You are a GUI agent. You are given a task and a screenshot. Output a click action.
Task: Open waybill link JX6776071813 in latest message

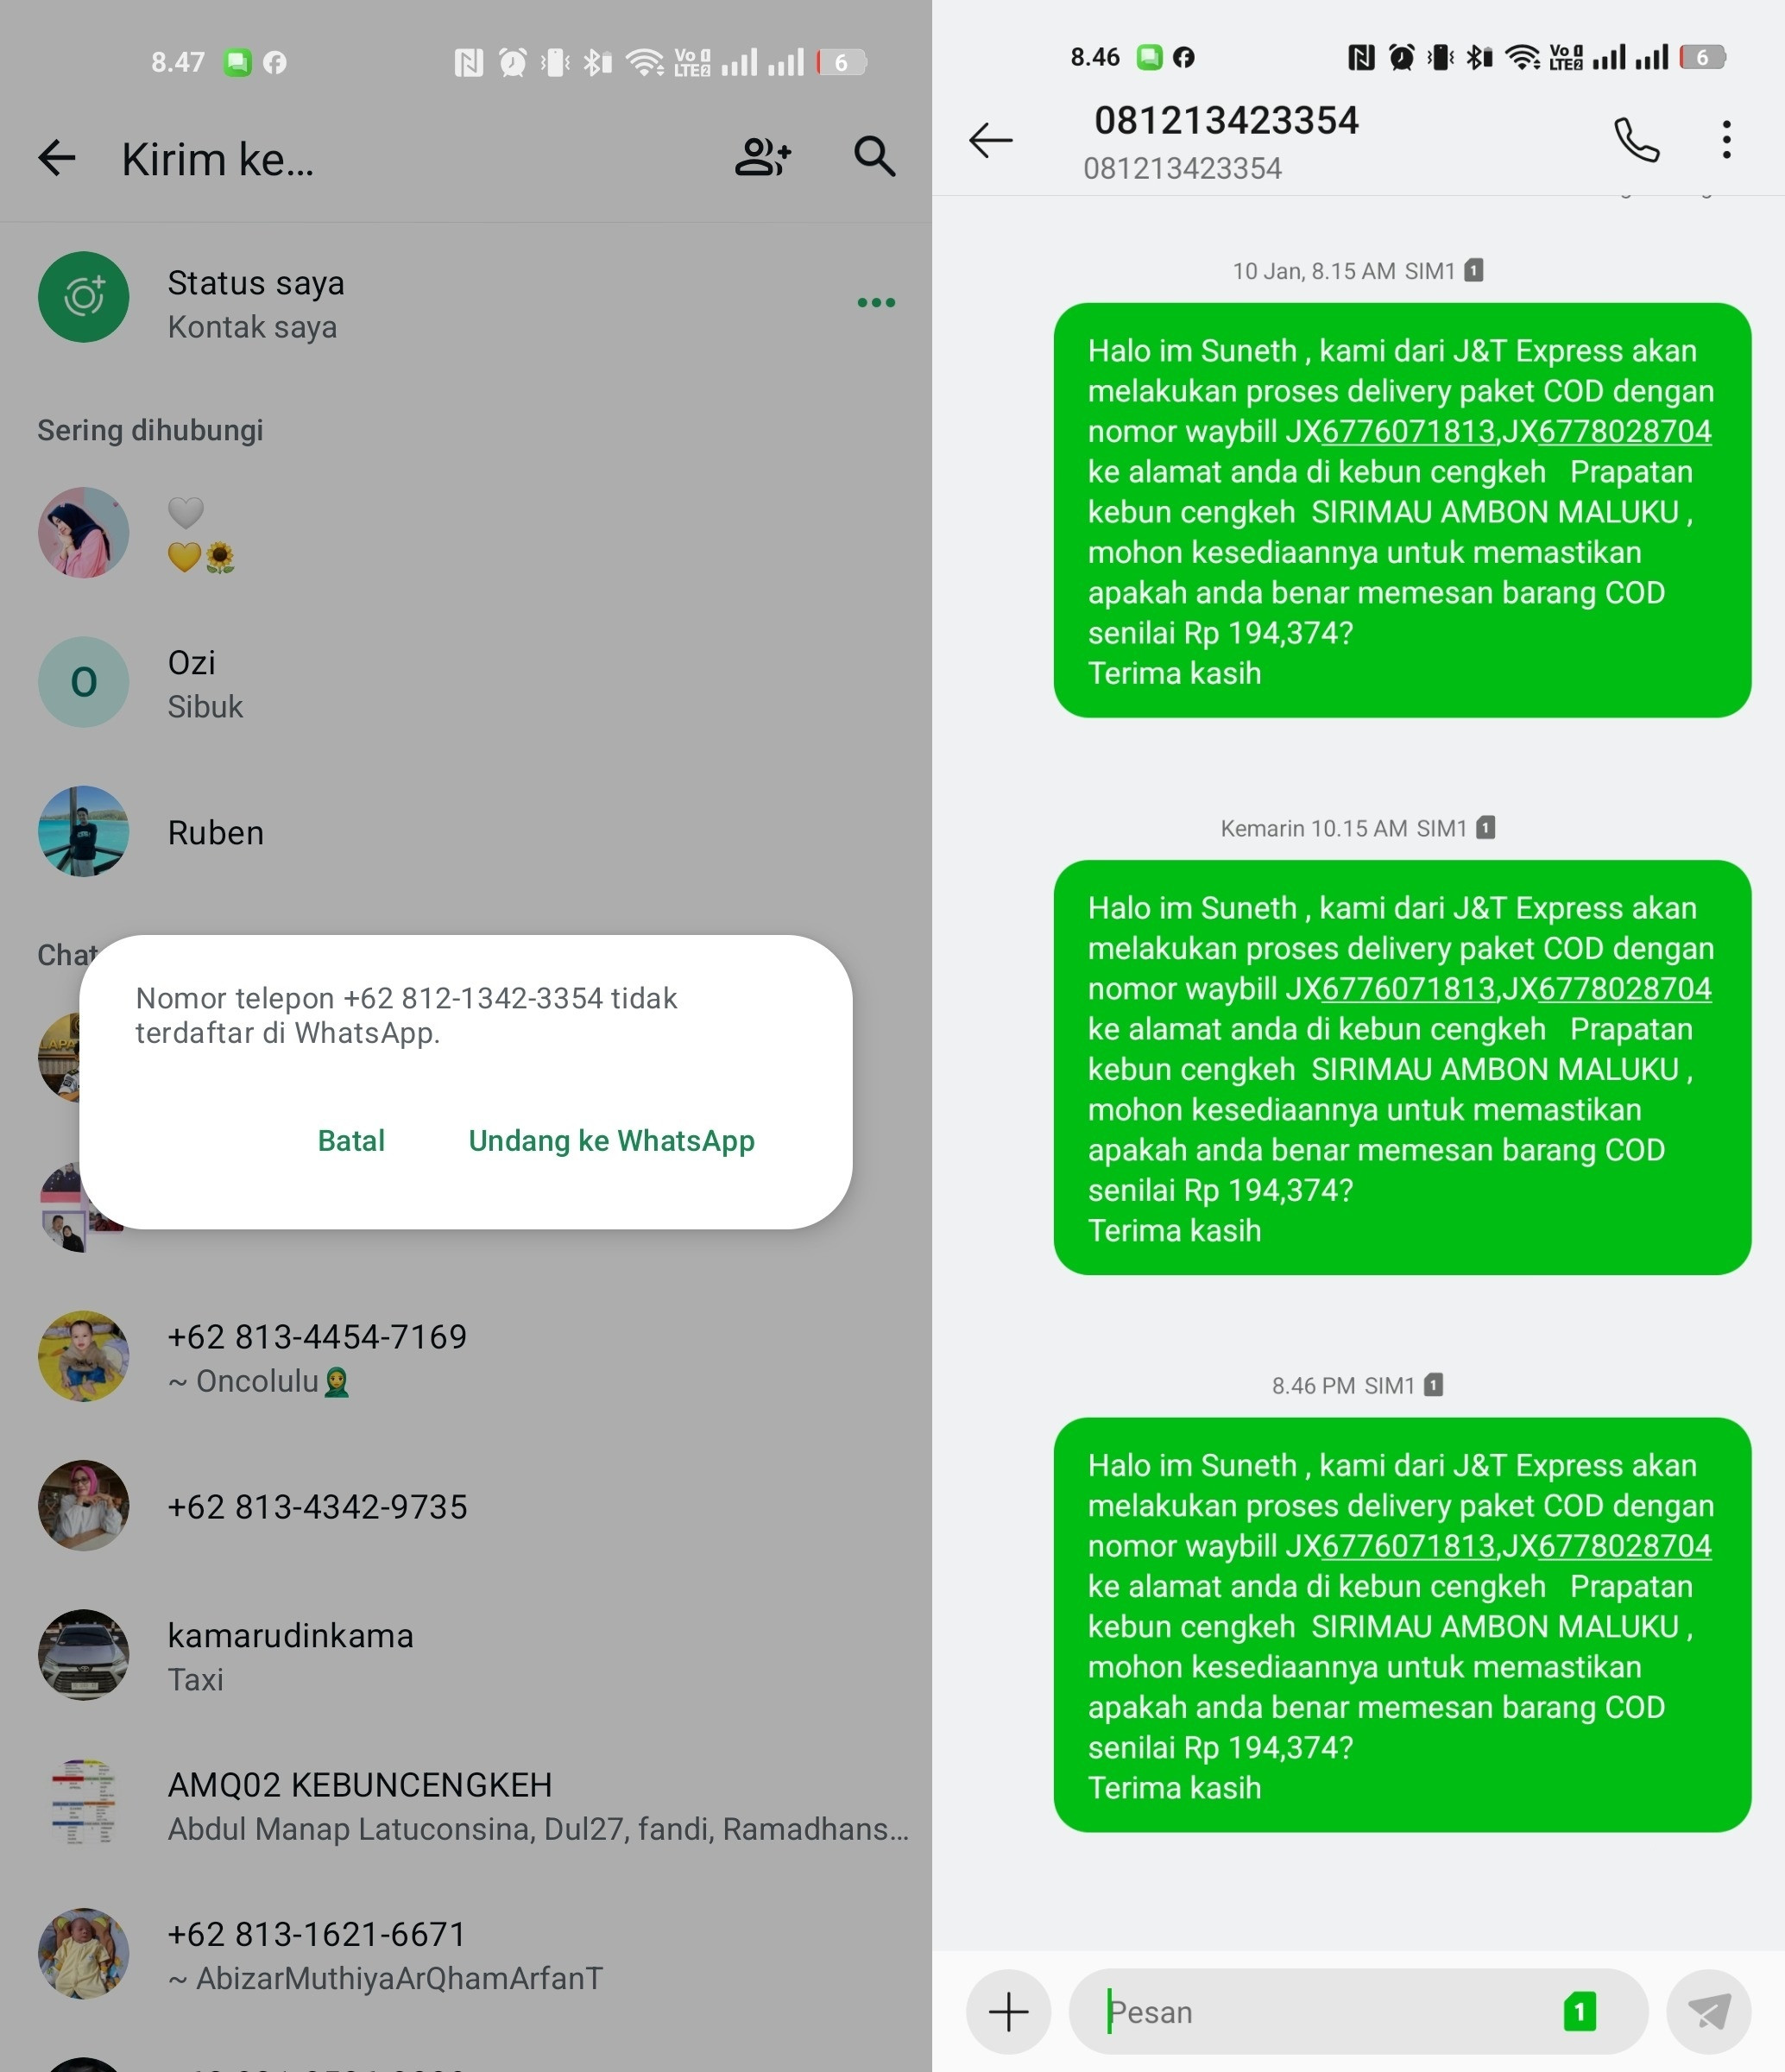pyautogui.click(x=1408, y=1546)
